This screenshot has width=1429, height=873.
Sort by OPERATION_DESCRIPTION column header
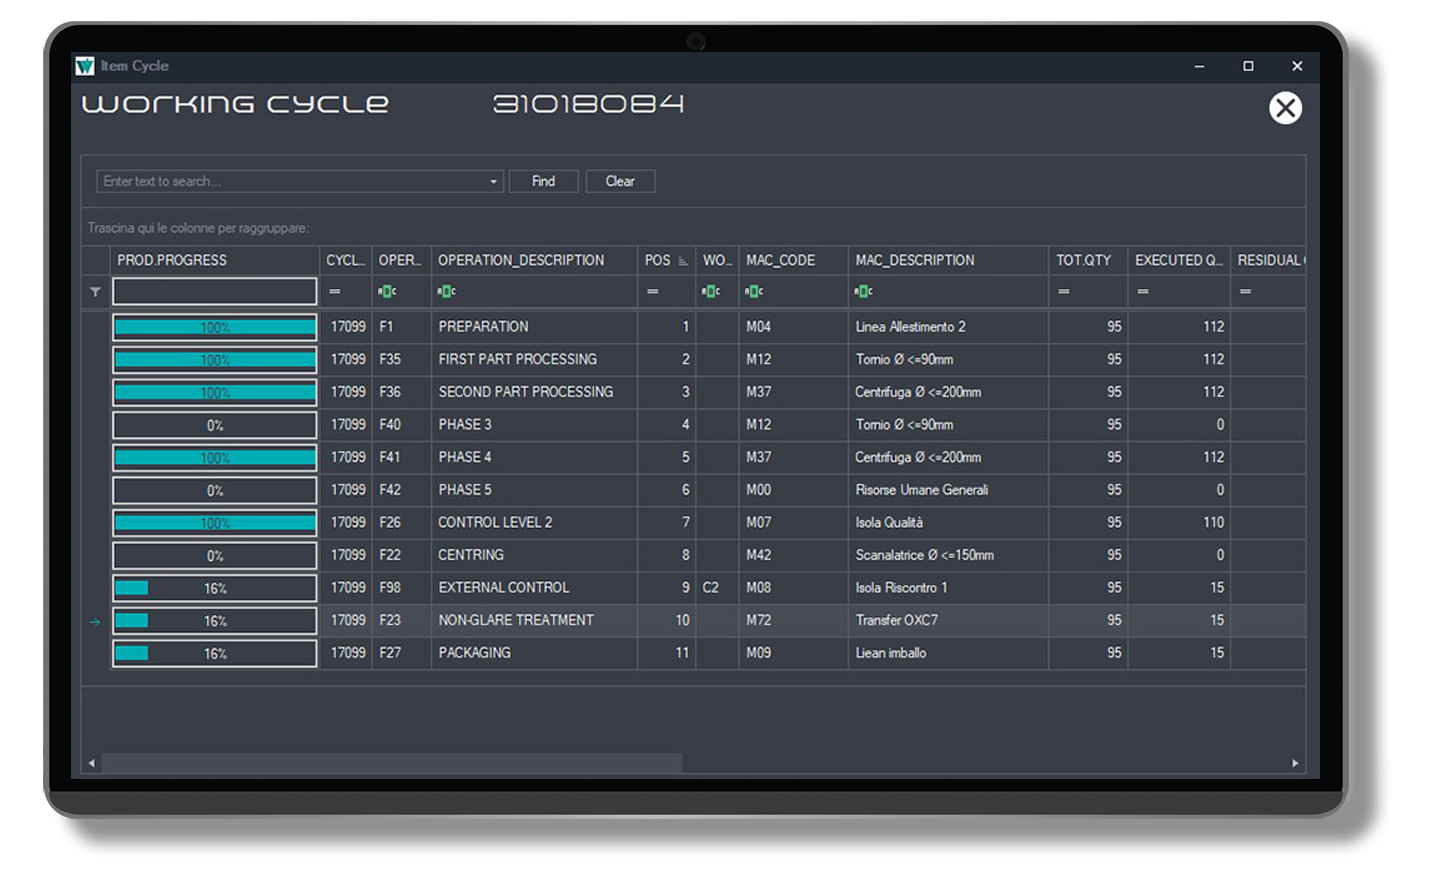coord(534,260)
